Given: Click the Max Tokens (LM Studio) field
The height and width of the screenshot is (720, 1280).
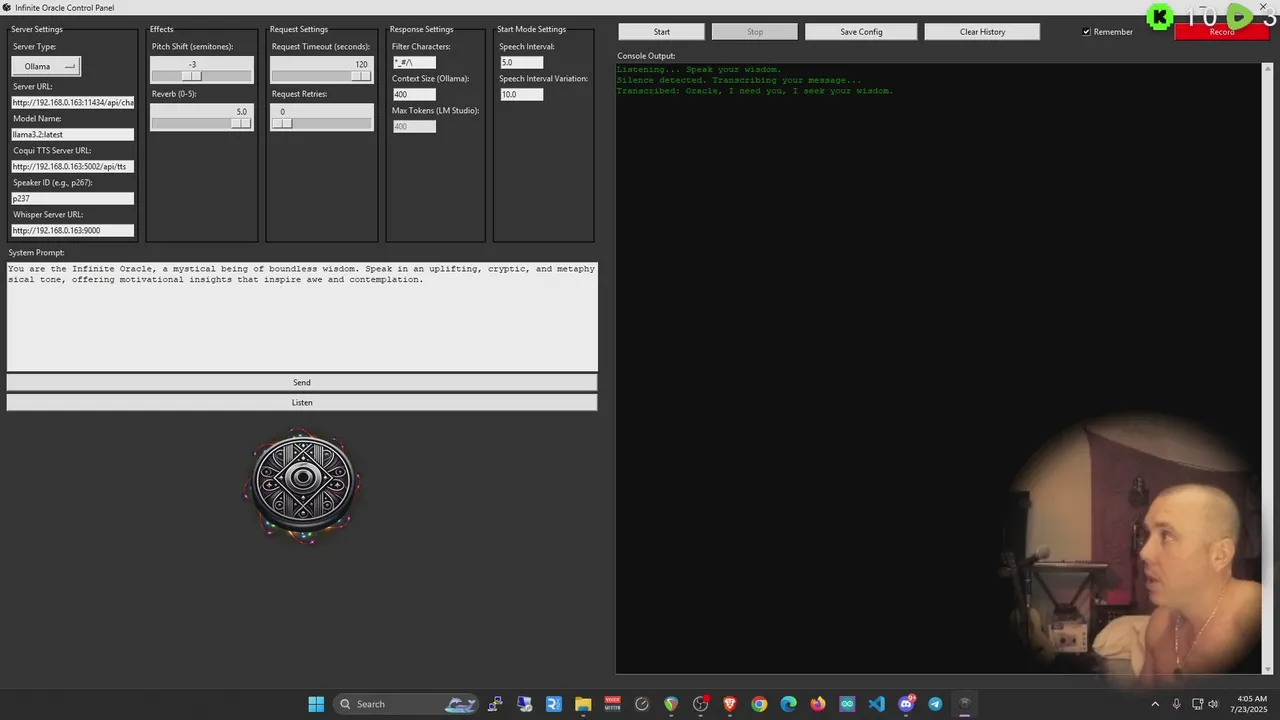Looking at the screenshot, I should pyautogui.click(x=414, y=126).
